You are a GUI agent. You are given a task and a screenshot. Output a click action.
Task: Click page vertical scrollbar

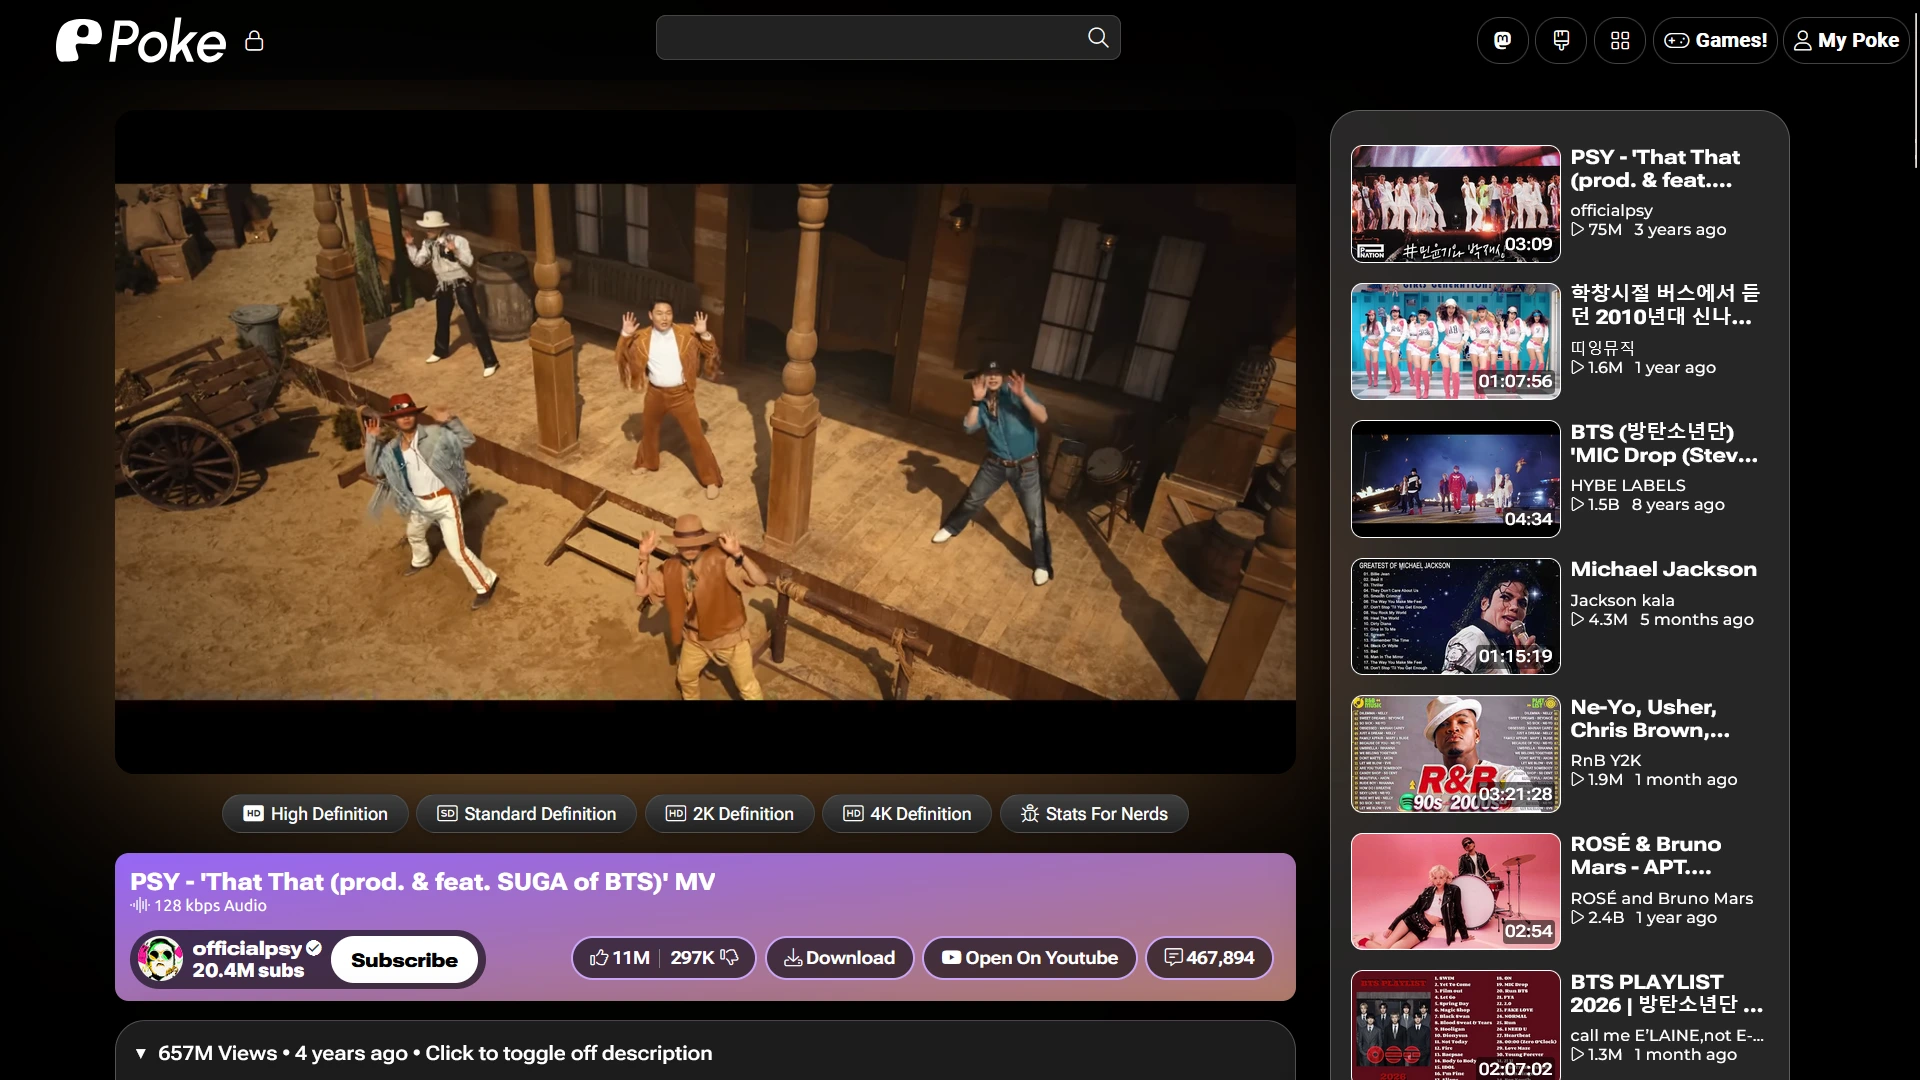point(1915,90)
